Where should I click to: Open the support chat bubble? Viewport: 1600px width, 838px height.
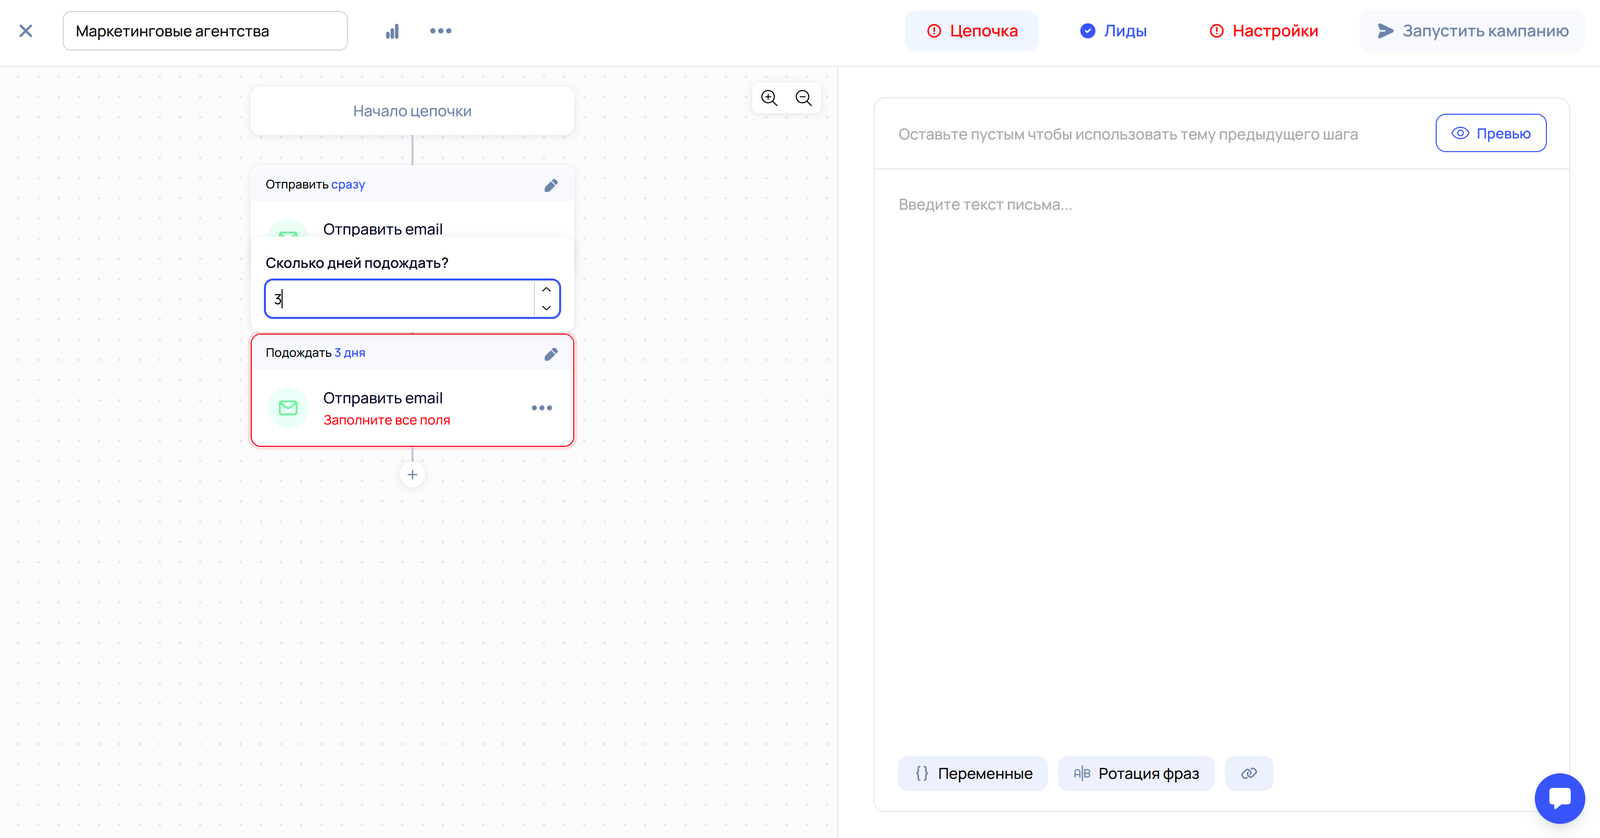(1559, 798)
